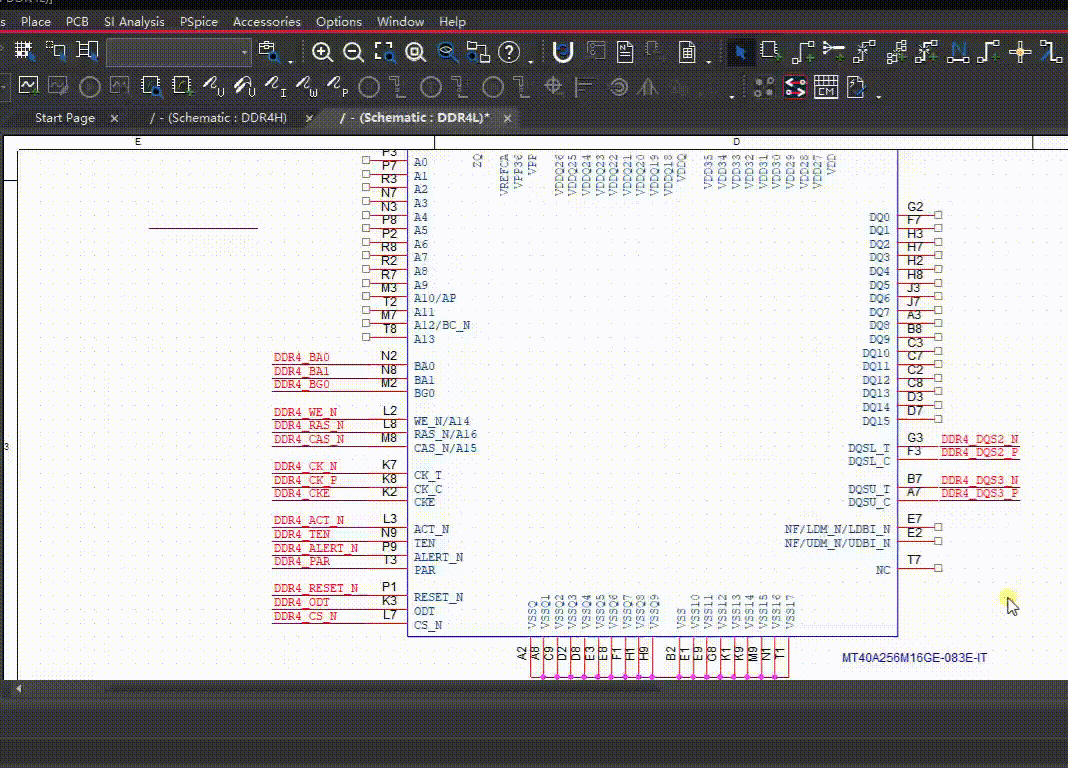Choose the place bus tool

pyautogui.click(x=989, y=52)
